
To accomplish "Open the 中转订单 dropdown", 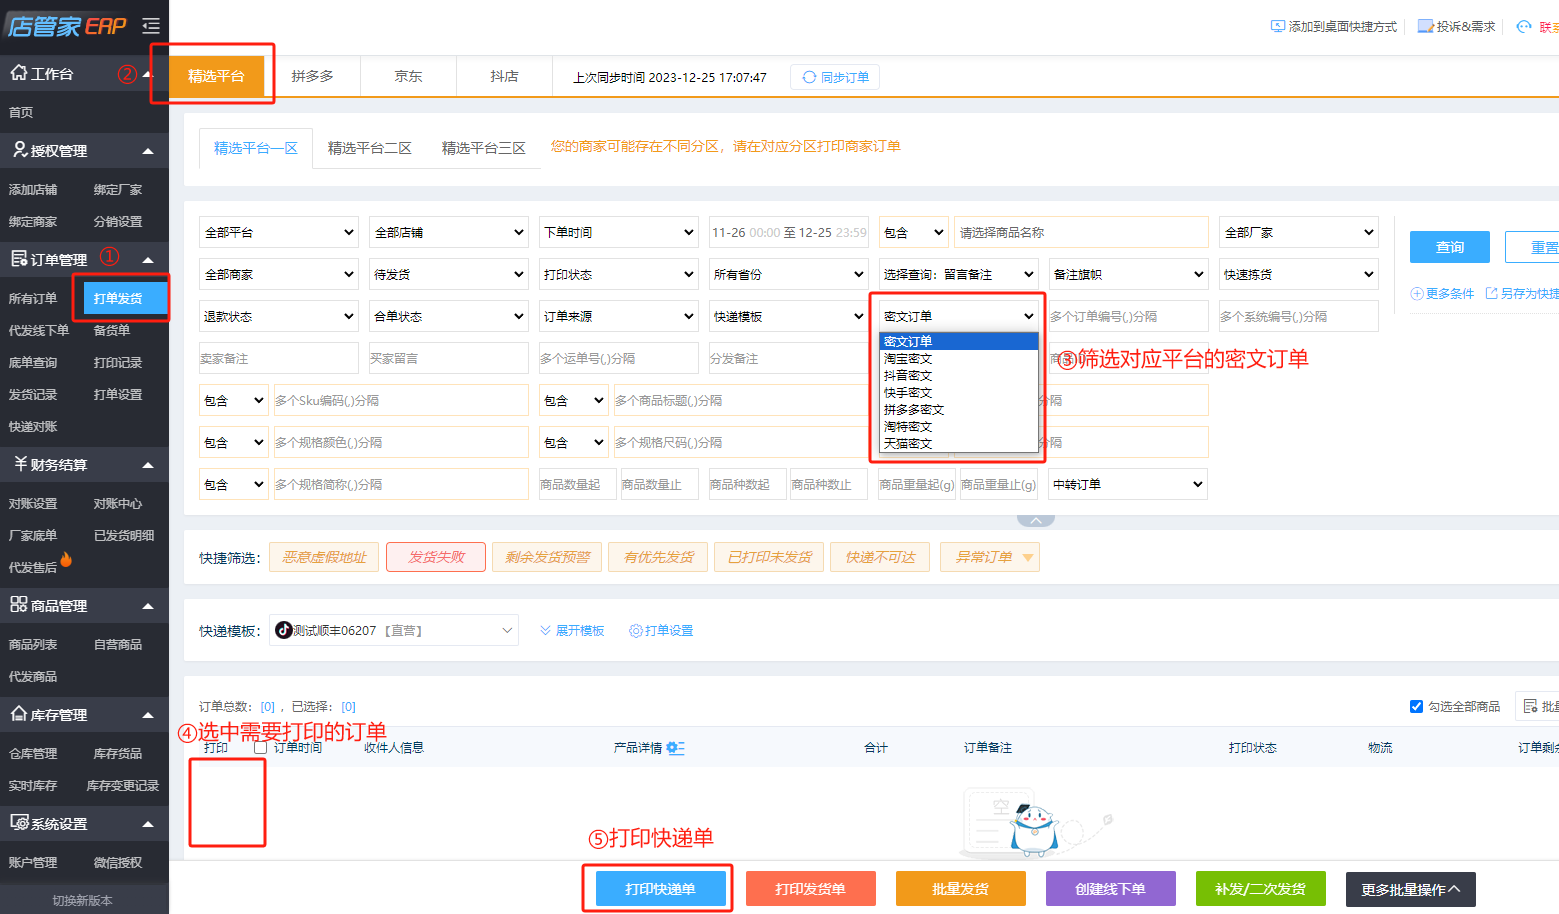I will tap(1128, 484).
